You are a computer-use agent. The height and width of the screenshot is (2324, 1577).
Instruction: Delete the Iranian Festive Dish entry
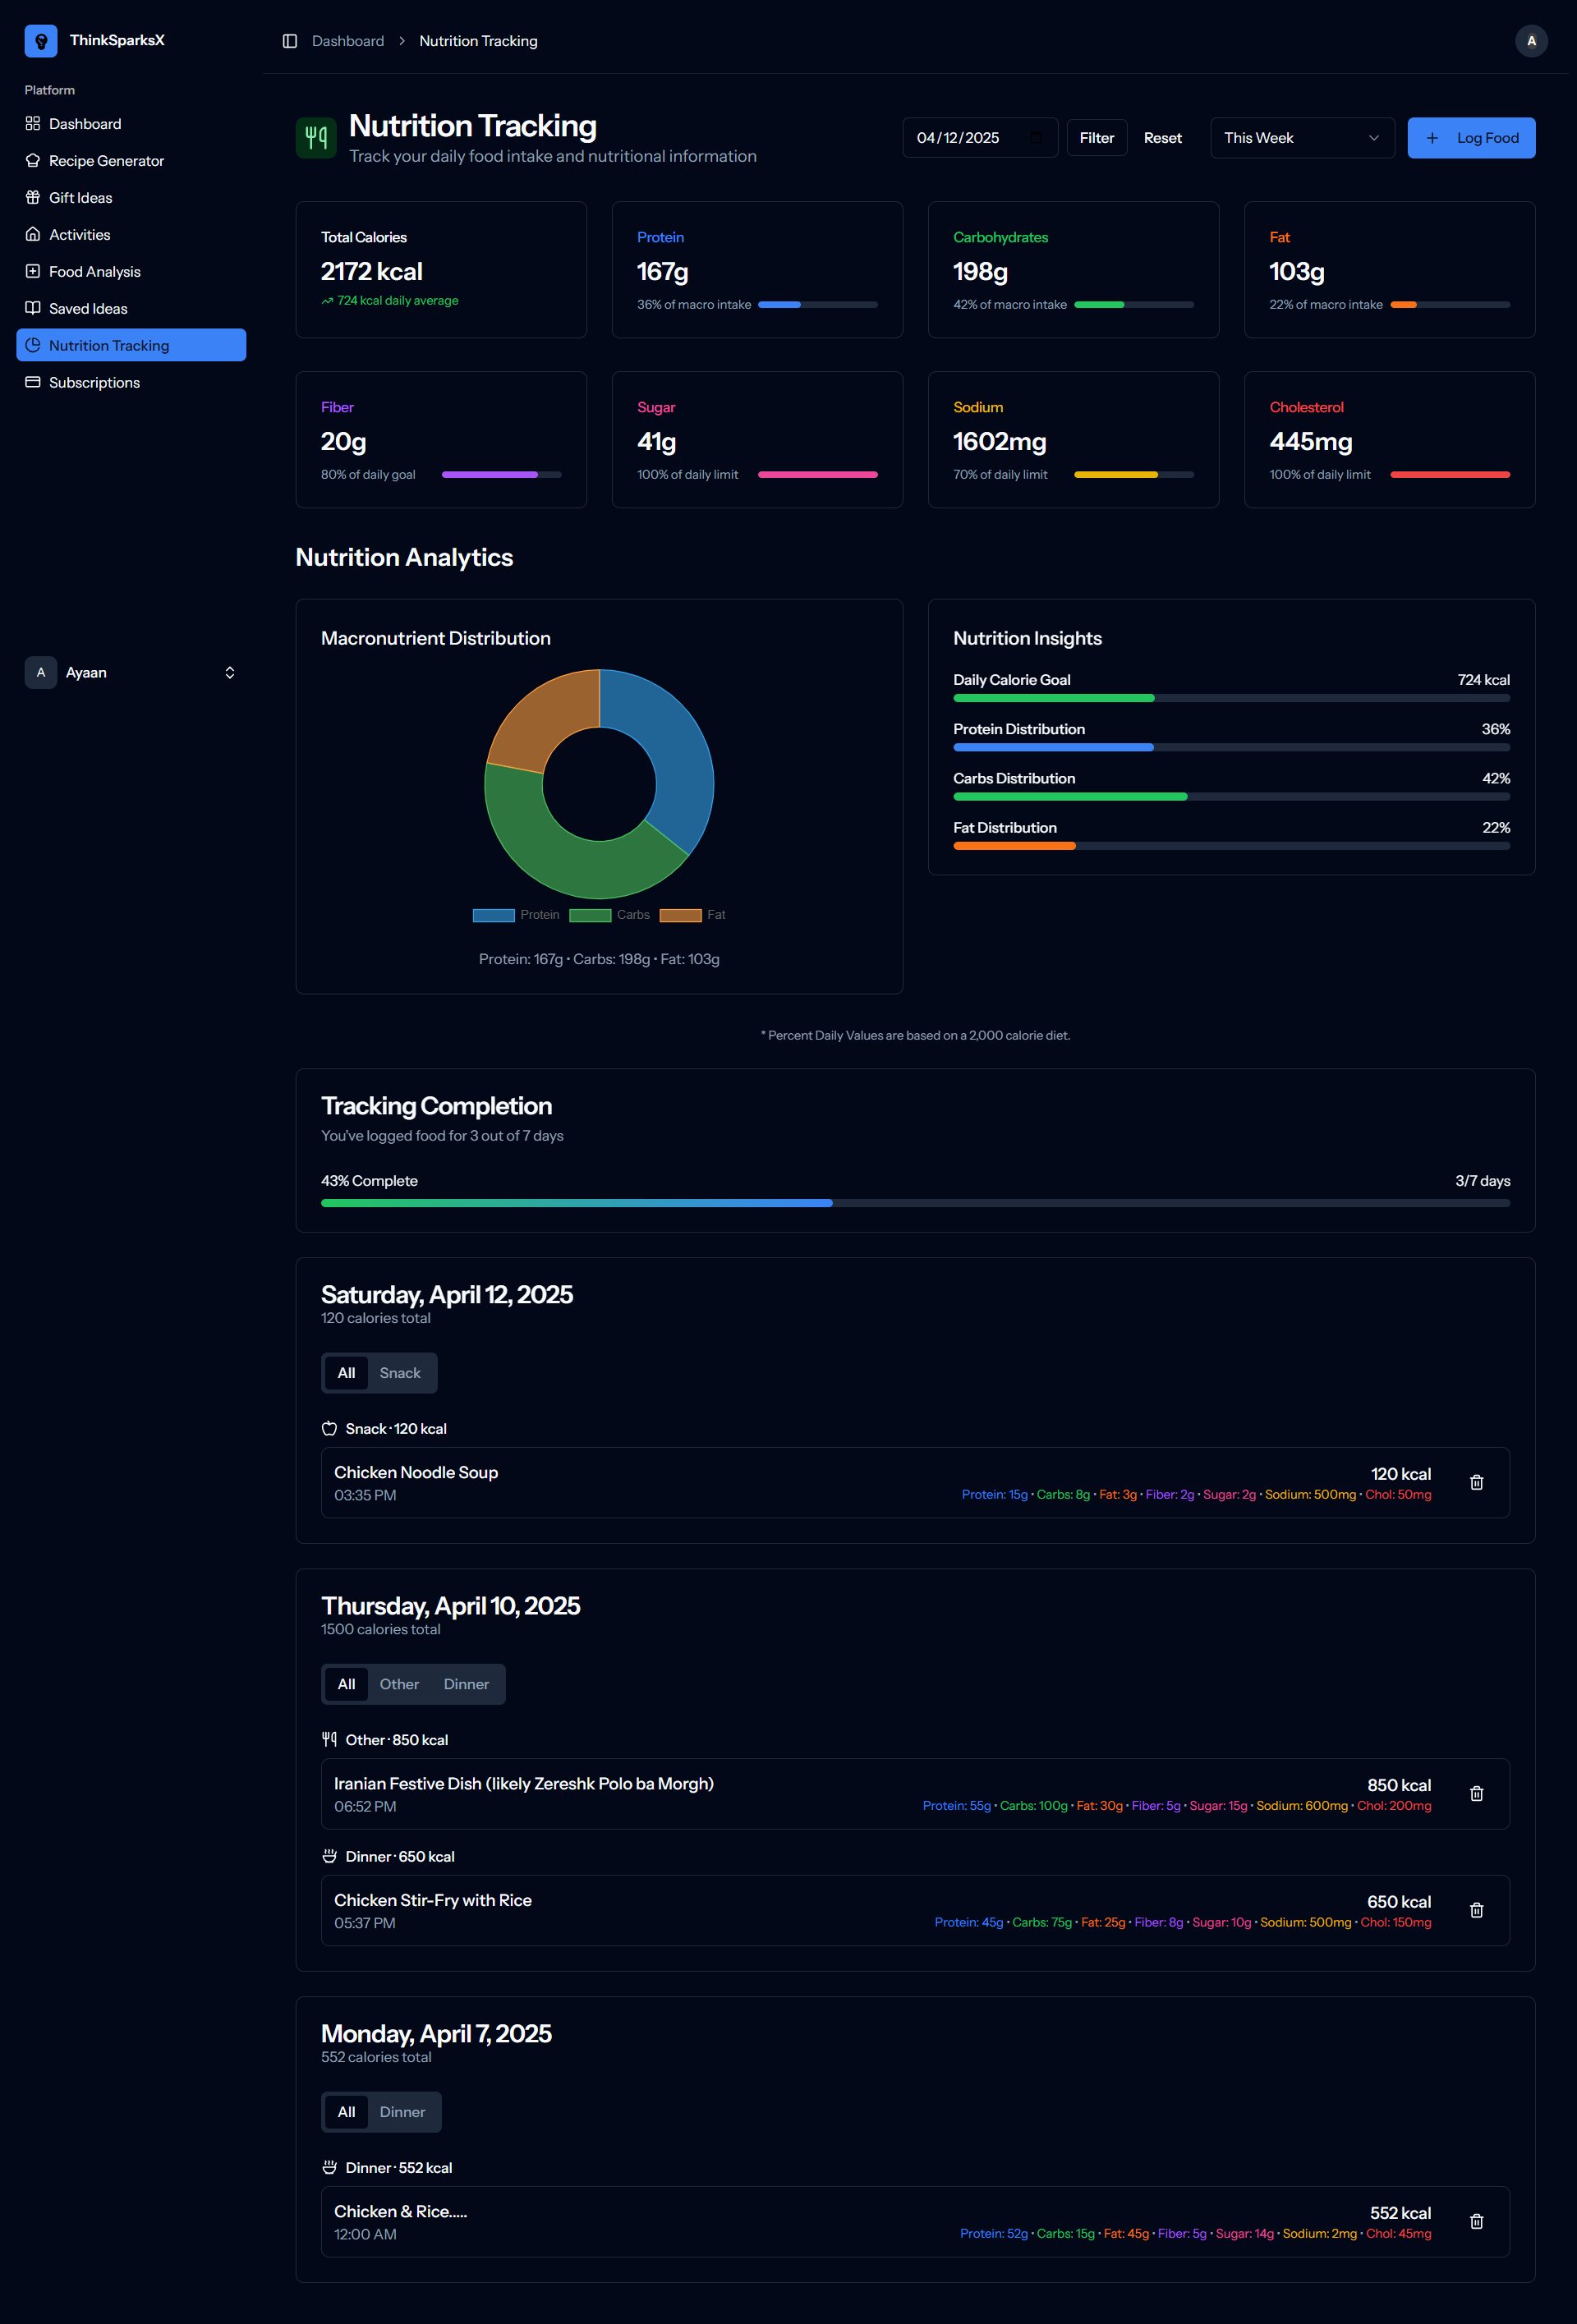pos(1476,1793)
